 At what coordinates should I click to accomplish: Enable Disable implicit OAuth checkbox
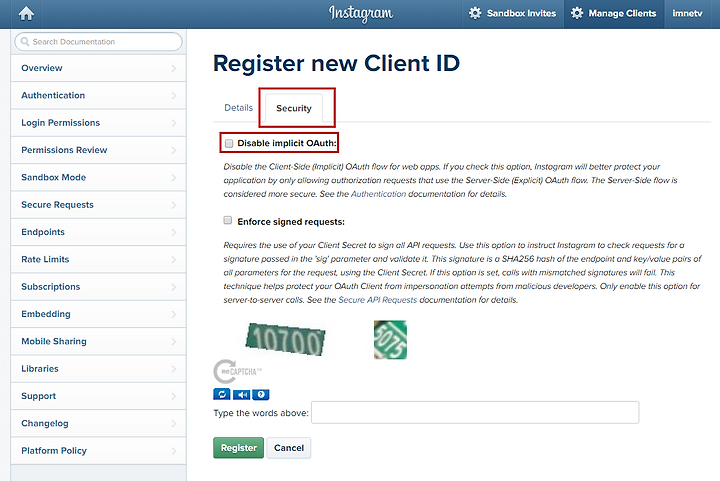tap(229, 143)
